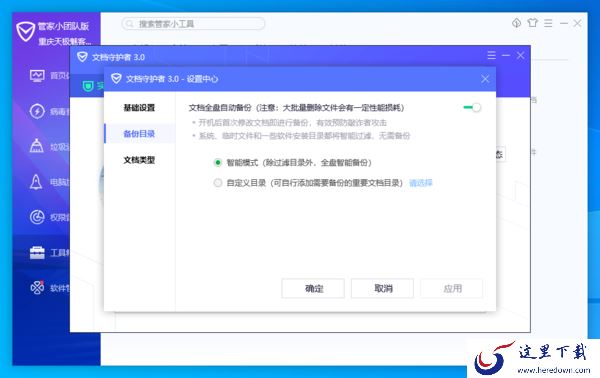This screenshot has width=600, height=378.
Task: Close the 设置中心 dialog
Action: (x=485, y=79)
